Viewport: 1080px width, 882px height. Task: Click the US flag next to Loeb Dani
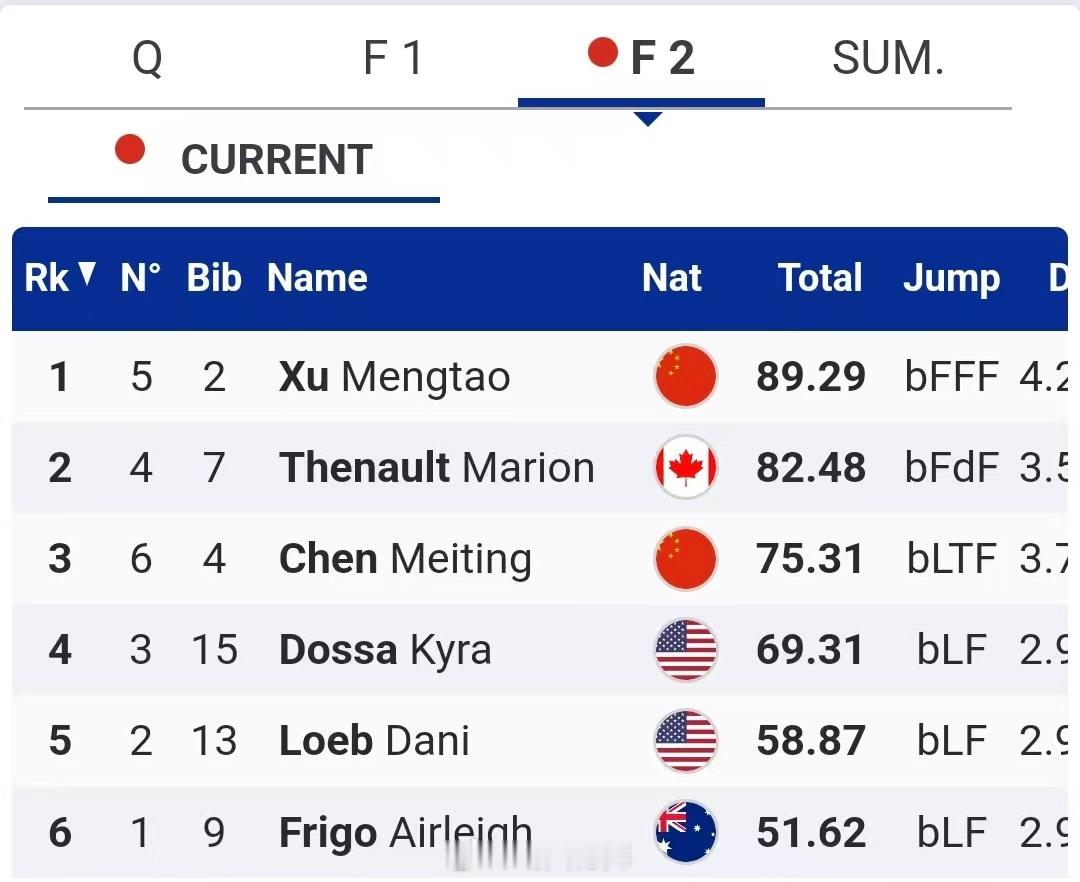click(686, 741)
